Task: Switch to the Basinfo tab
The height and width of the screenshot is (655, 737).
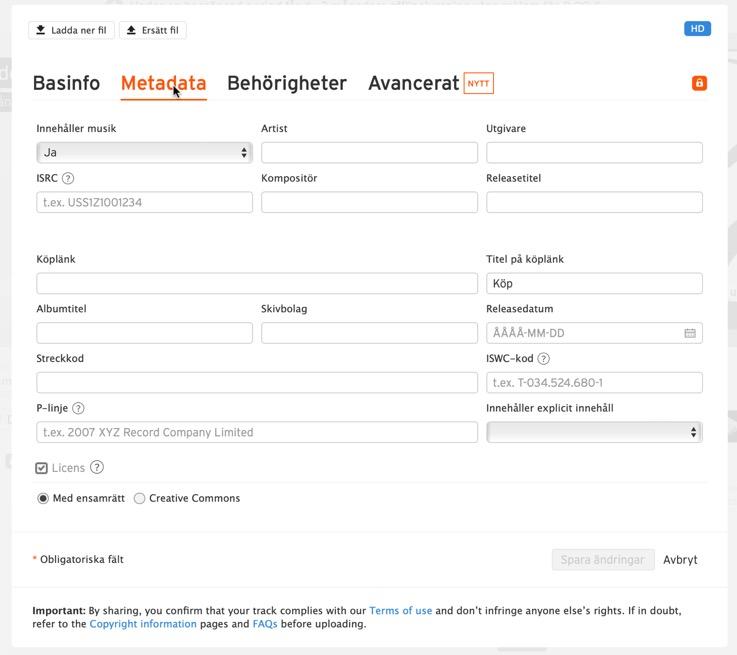Action: tap(66, 83)
